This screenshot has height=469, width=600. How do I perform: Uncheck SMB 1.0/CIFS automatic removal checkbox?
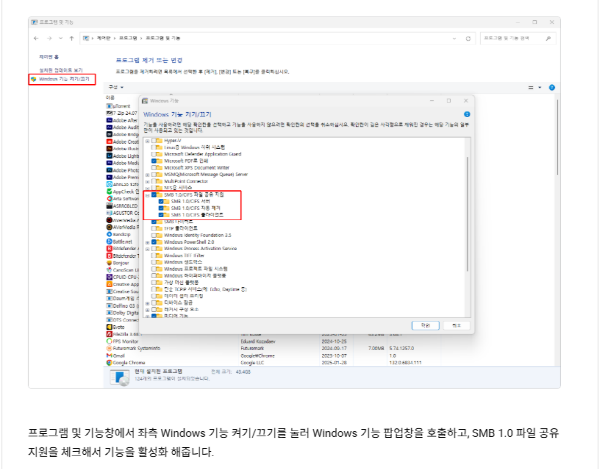click(161, 208)
